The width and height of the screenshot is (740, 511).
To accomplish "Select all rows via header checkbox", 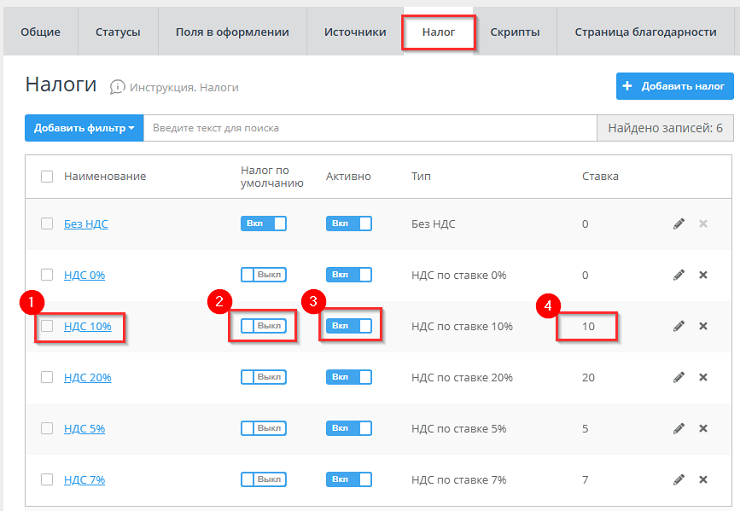I will click(x=47, y=176).
